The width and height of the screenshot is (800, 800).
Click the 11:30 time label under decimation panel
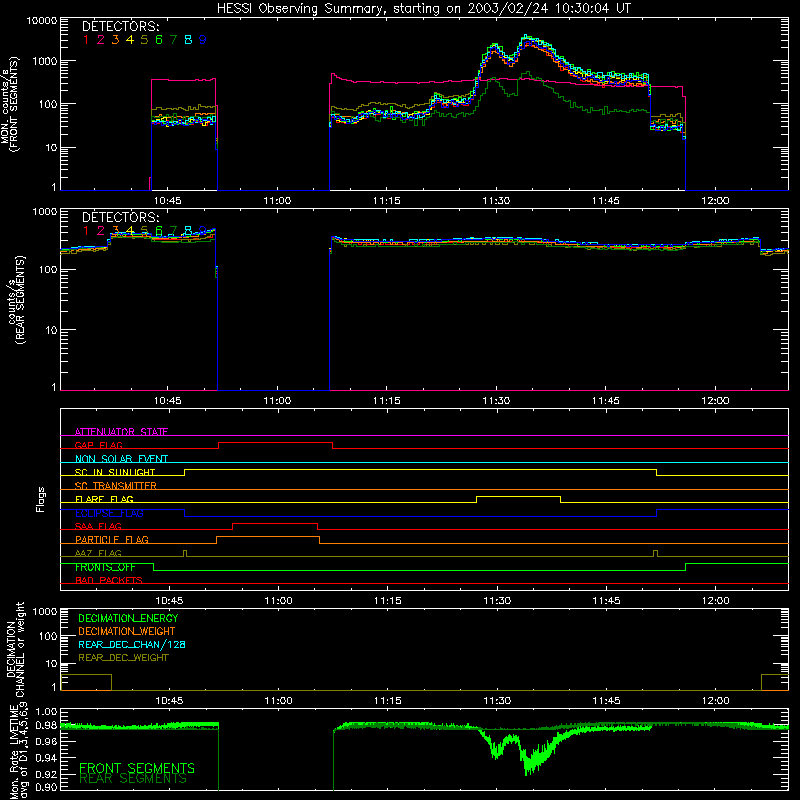[497, 701]
